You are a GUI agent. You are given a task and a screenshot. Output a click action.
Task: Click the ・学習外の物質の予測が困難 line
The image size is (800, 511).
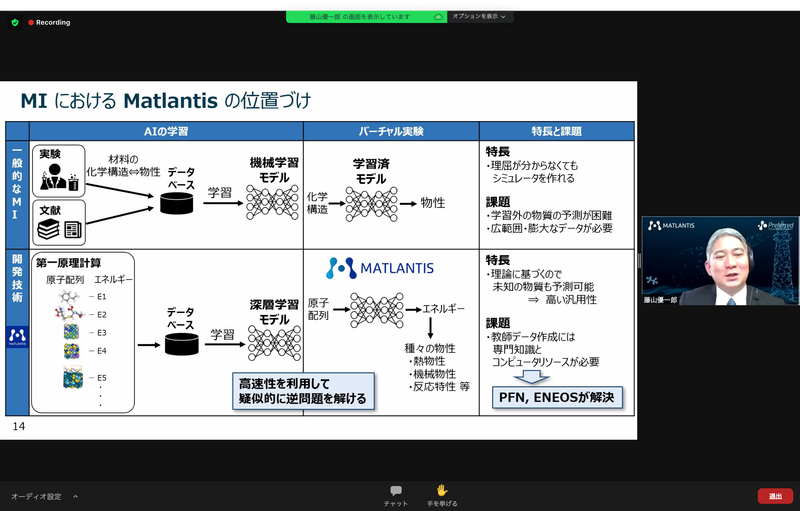coord(549,215)
